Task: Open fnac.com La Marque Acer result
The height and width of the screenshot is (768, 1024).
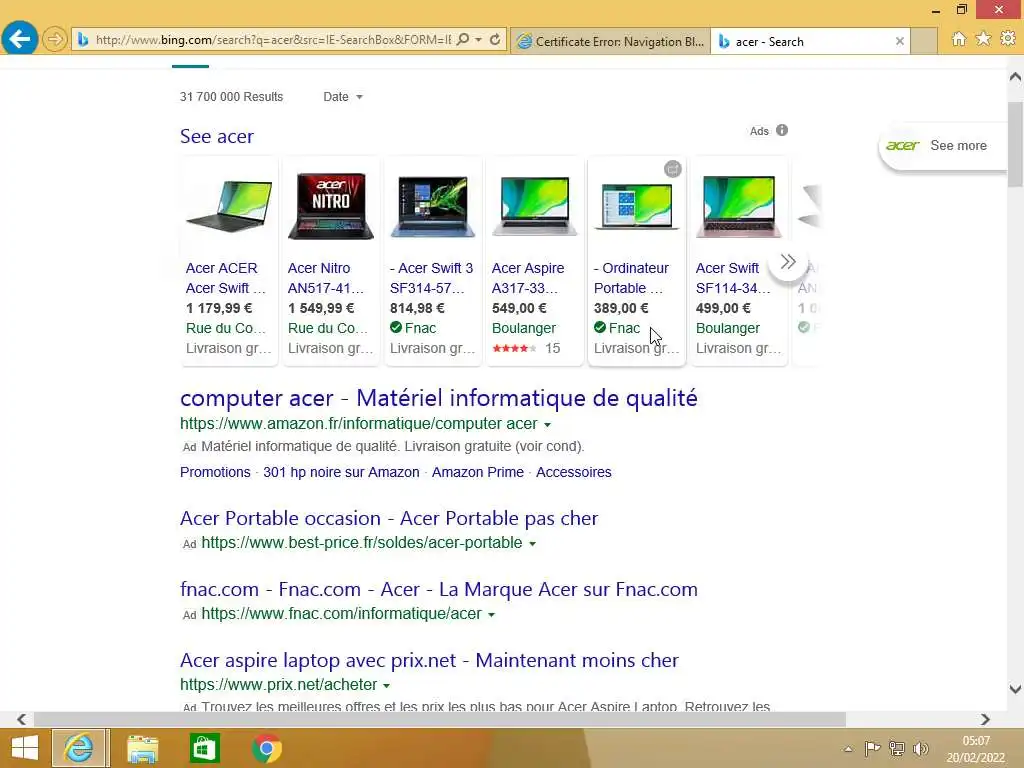Action: (439, 590)
